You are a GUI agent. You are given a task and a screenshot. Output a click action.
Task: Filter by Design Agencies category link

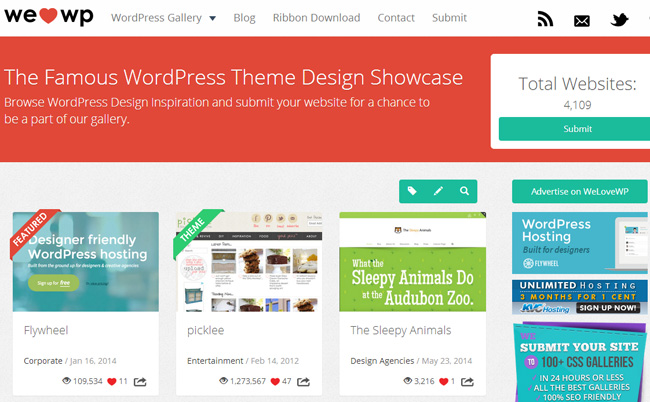coord(382,361)
